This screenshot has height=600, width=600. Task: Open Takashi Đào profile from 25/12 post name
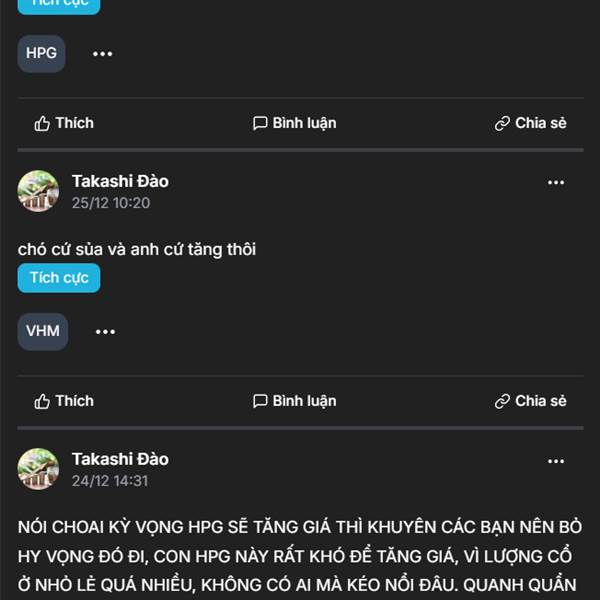point(120,181)
